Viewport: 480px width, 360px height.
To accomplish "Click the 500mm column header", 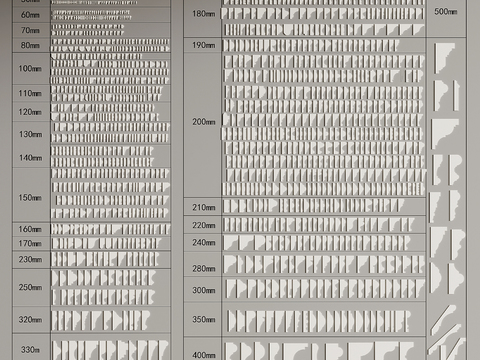I will pyautogui.click(x=445, y=12).
